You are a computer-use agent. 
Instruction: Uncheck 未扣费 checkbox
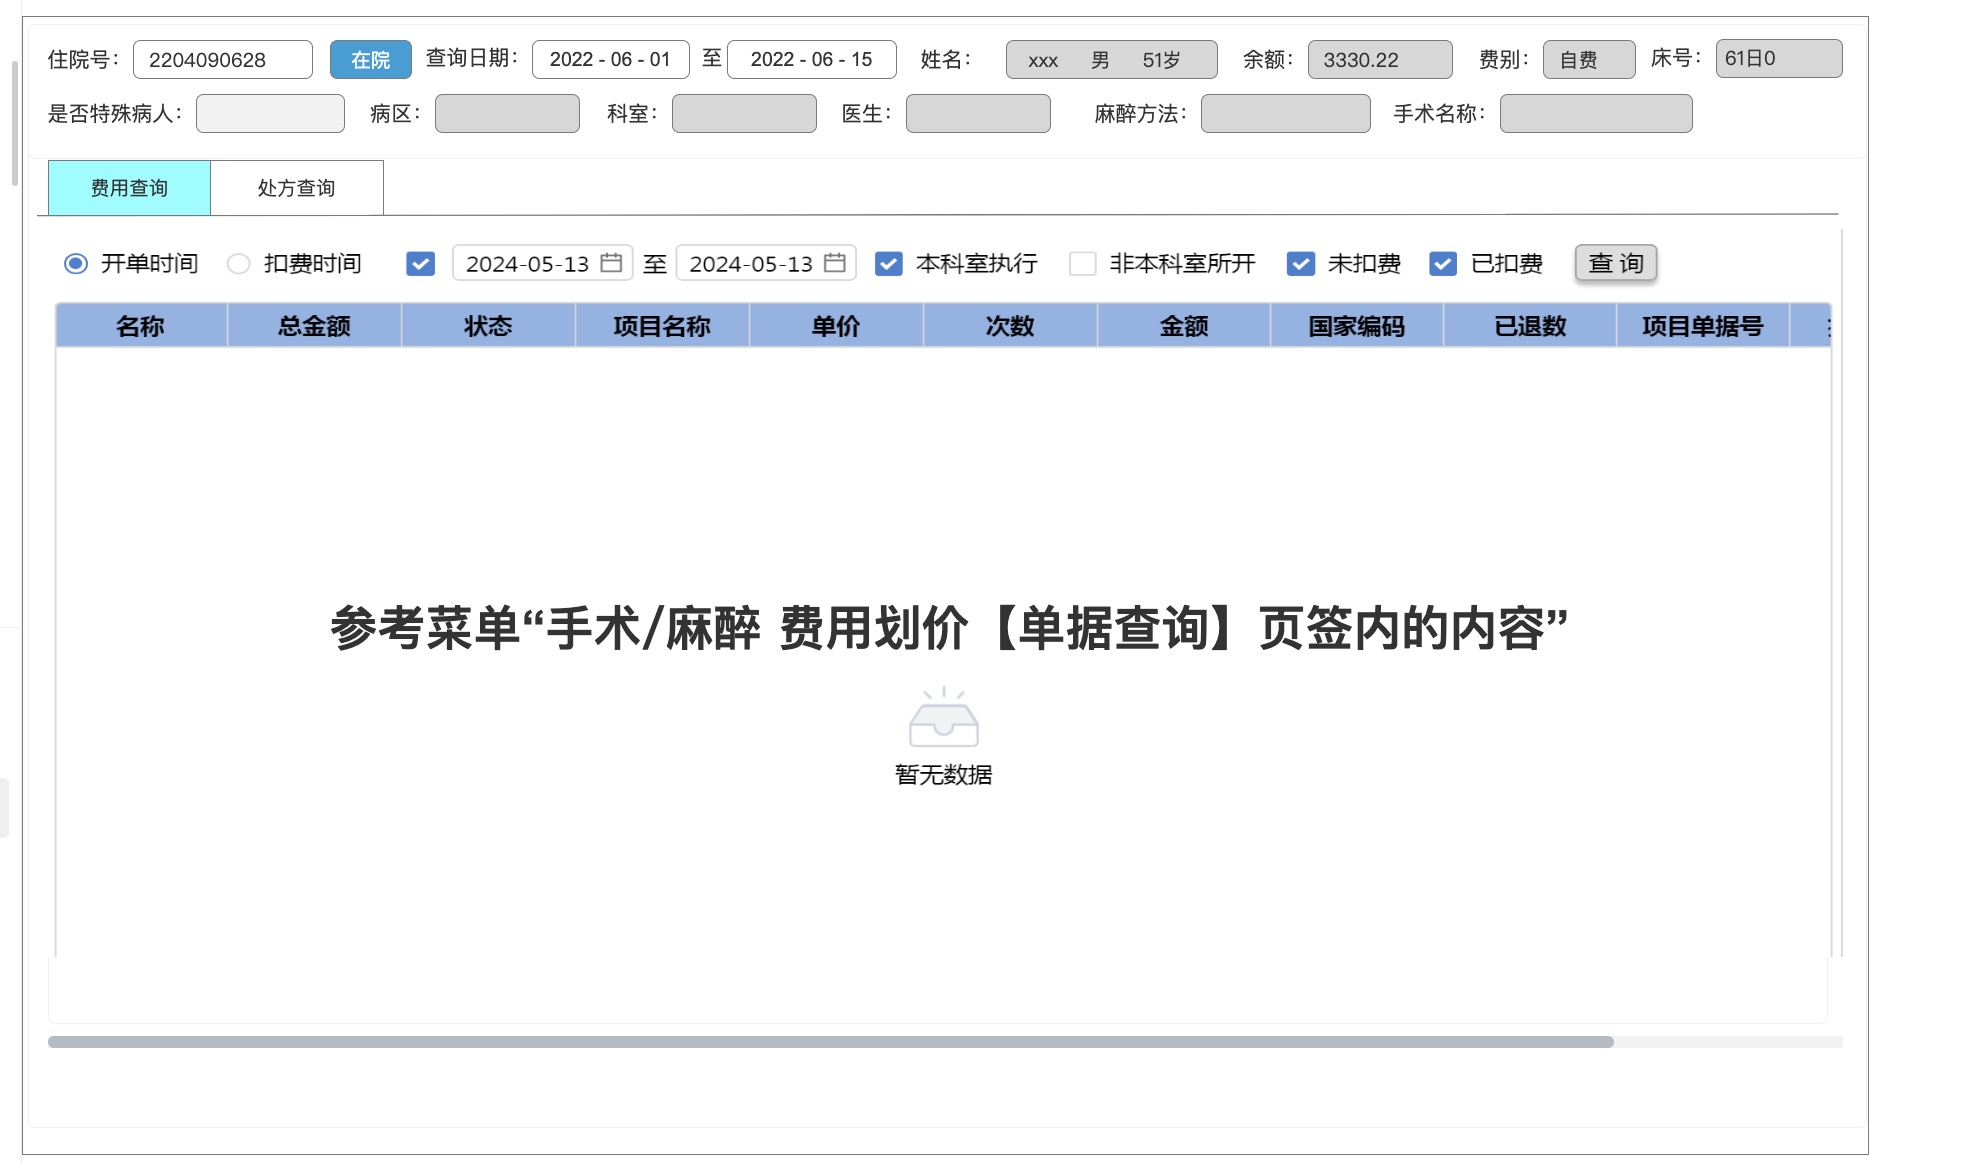point(1300,264)
